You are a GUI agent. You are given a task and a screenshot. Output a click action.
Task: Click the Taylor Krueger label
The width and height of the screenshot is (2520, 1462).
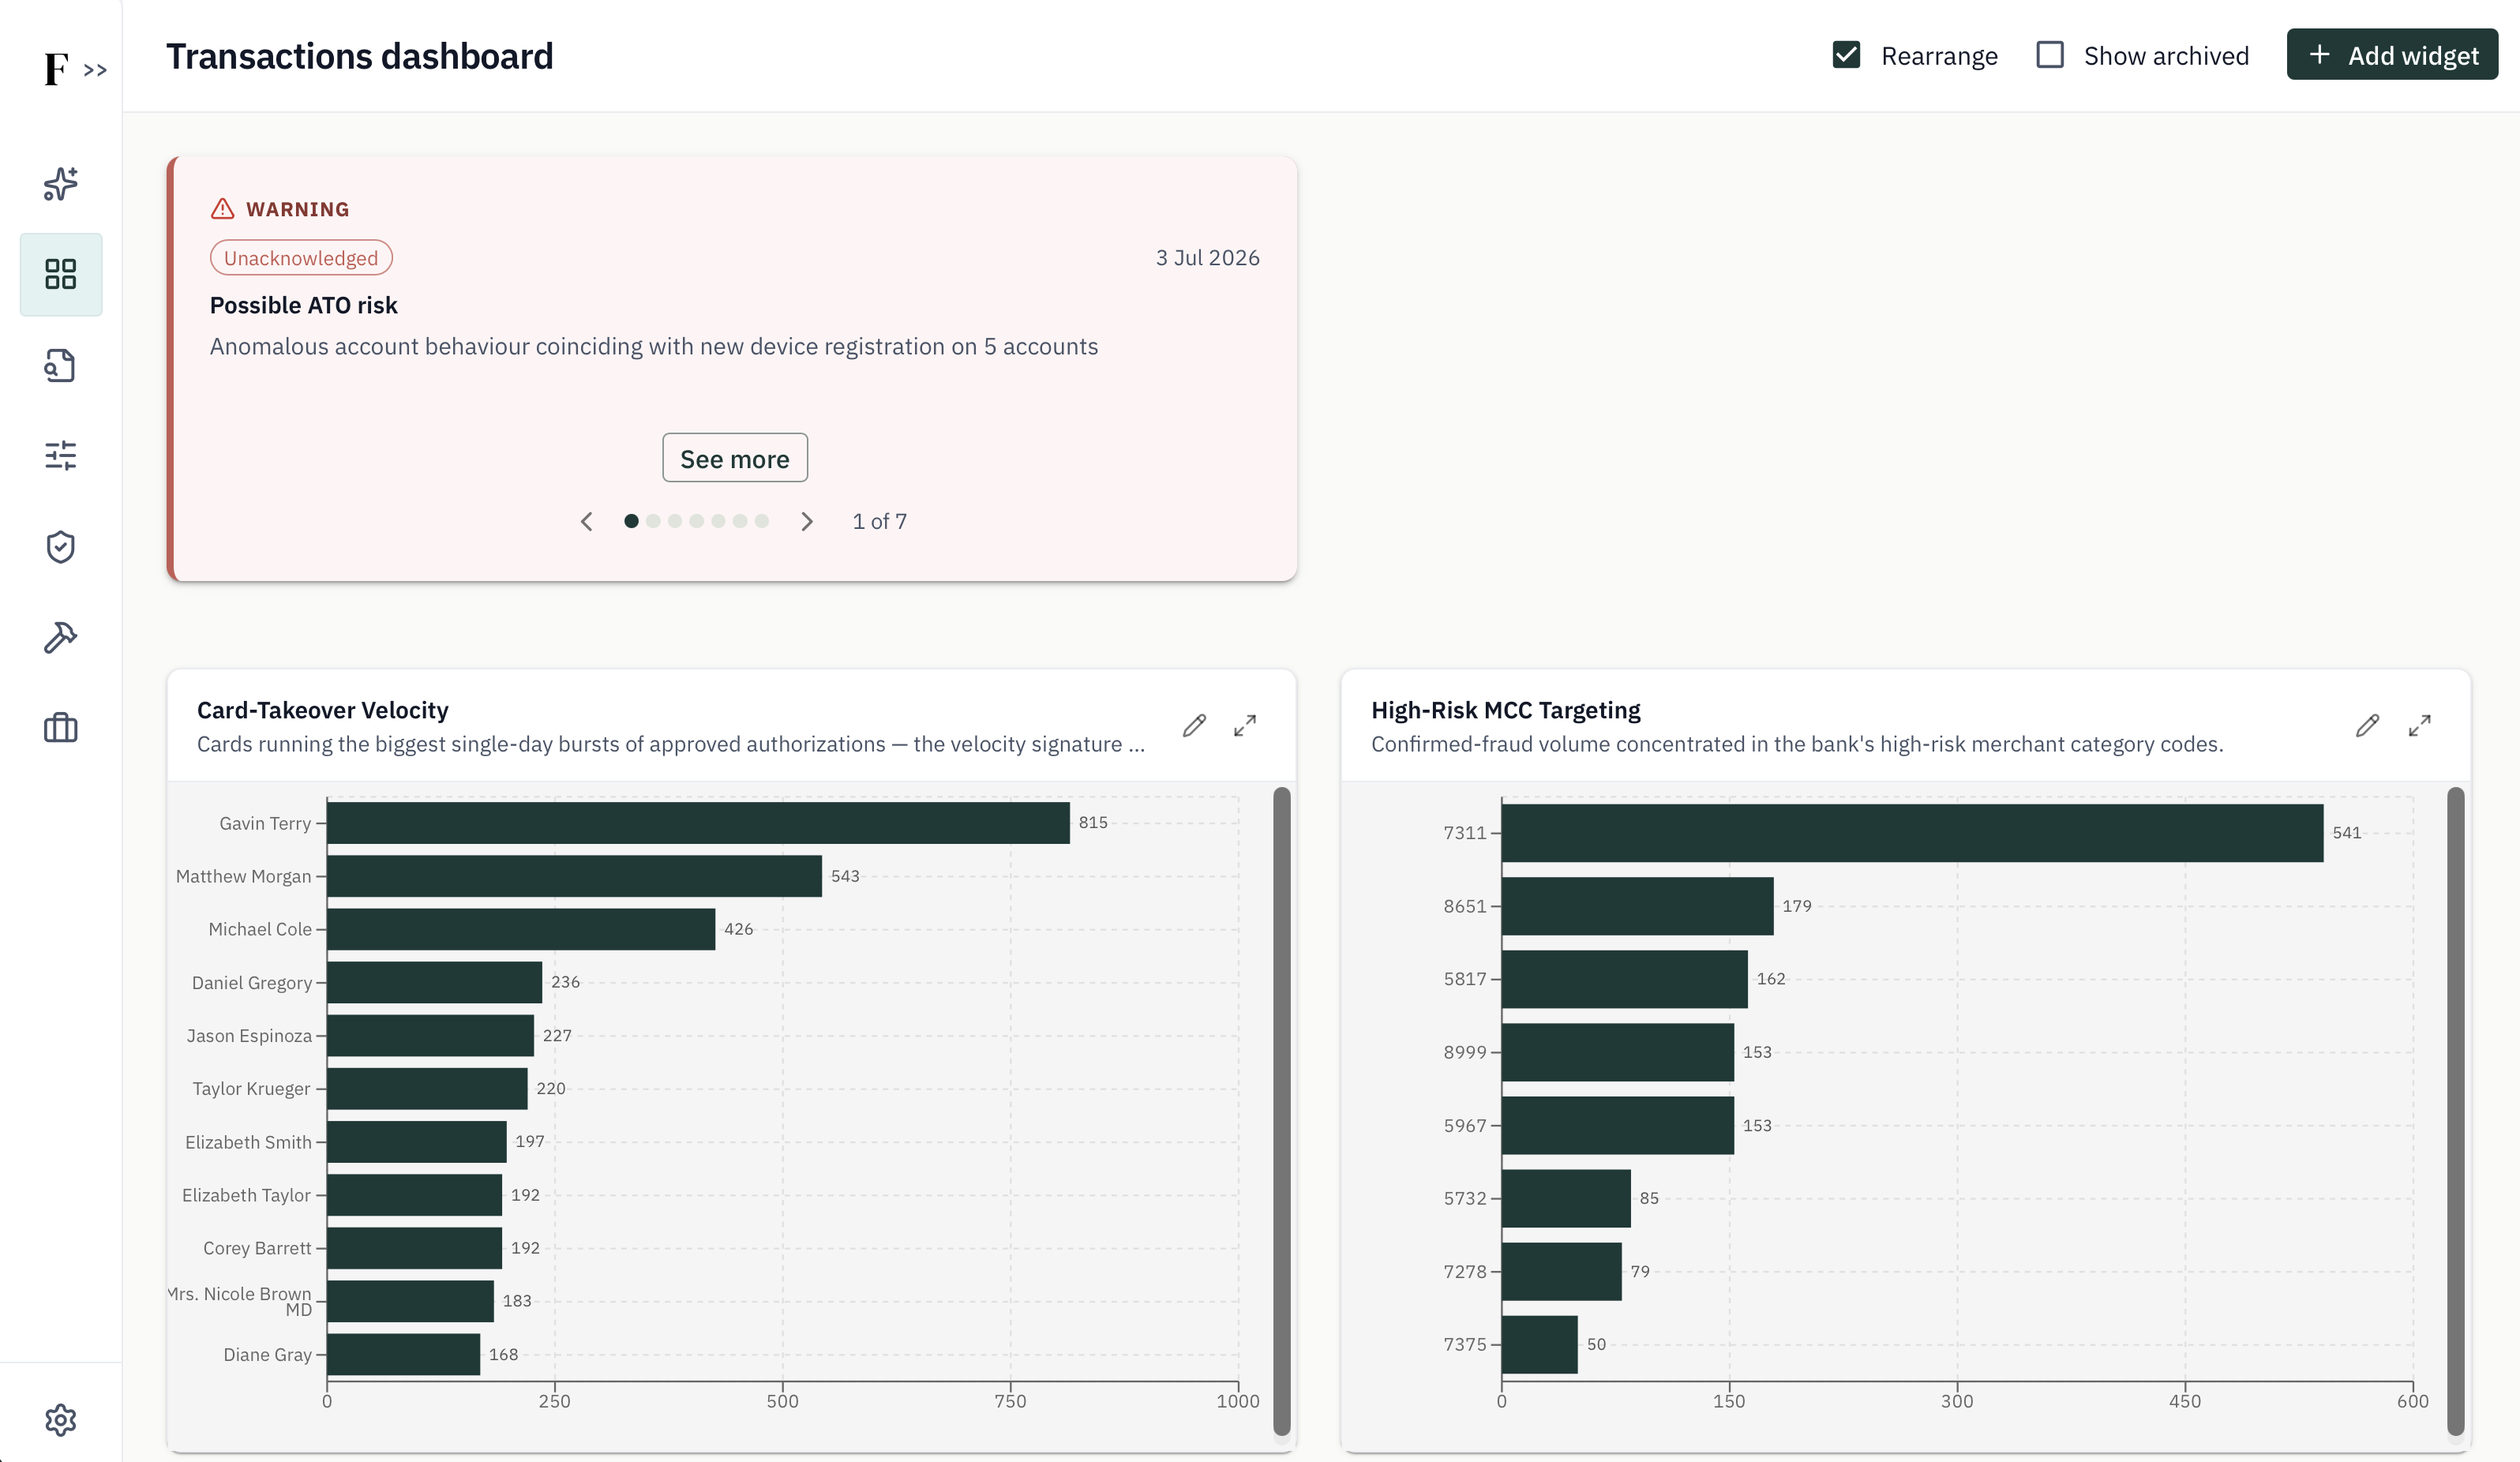[x=252, y=1089]
